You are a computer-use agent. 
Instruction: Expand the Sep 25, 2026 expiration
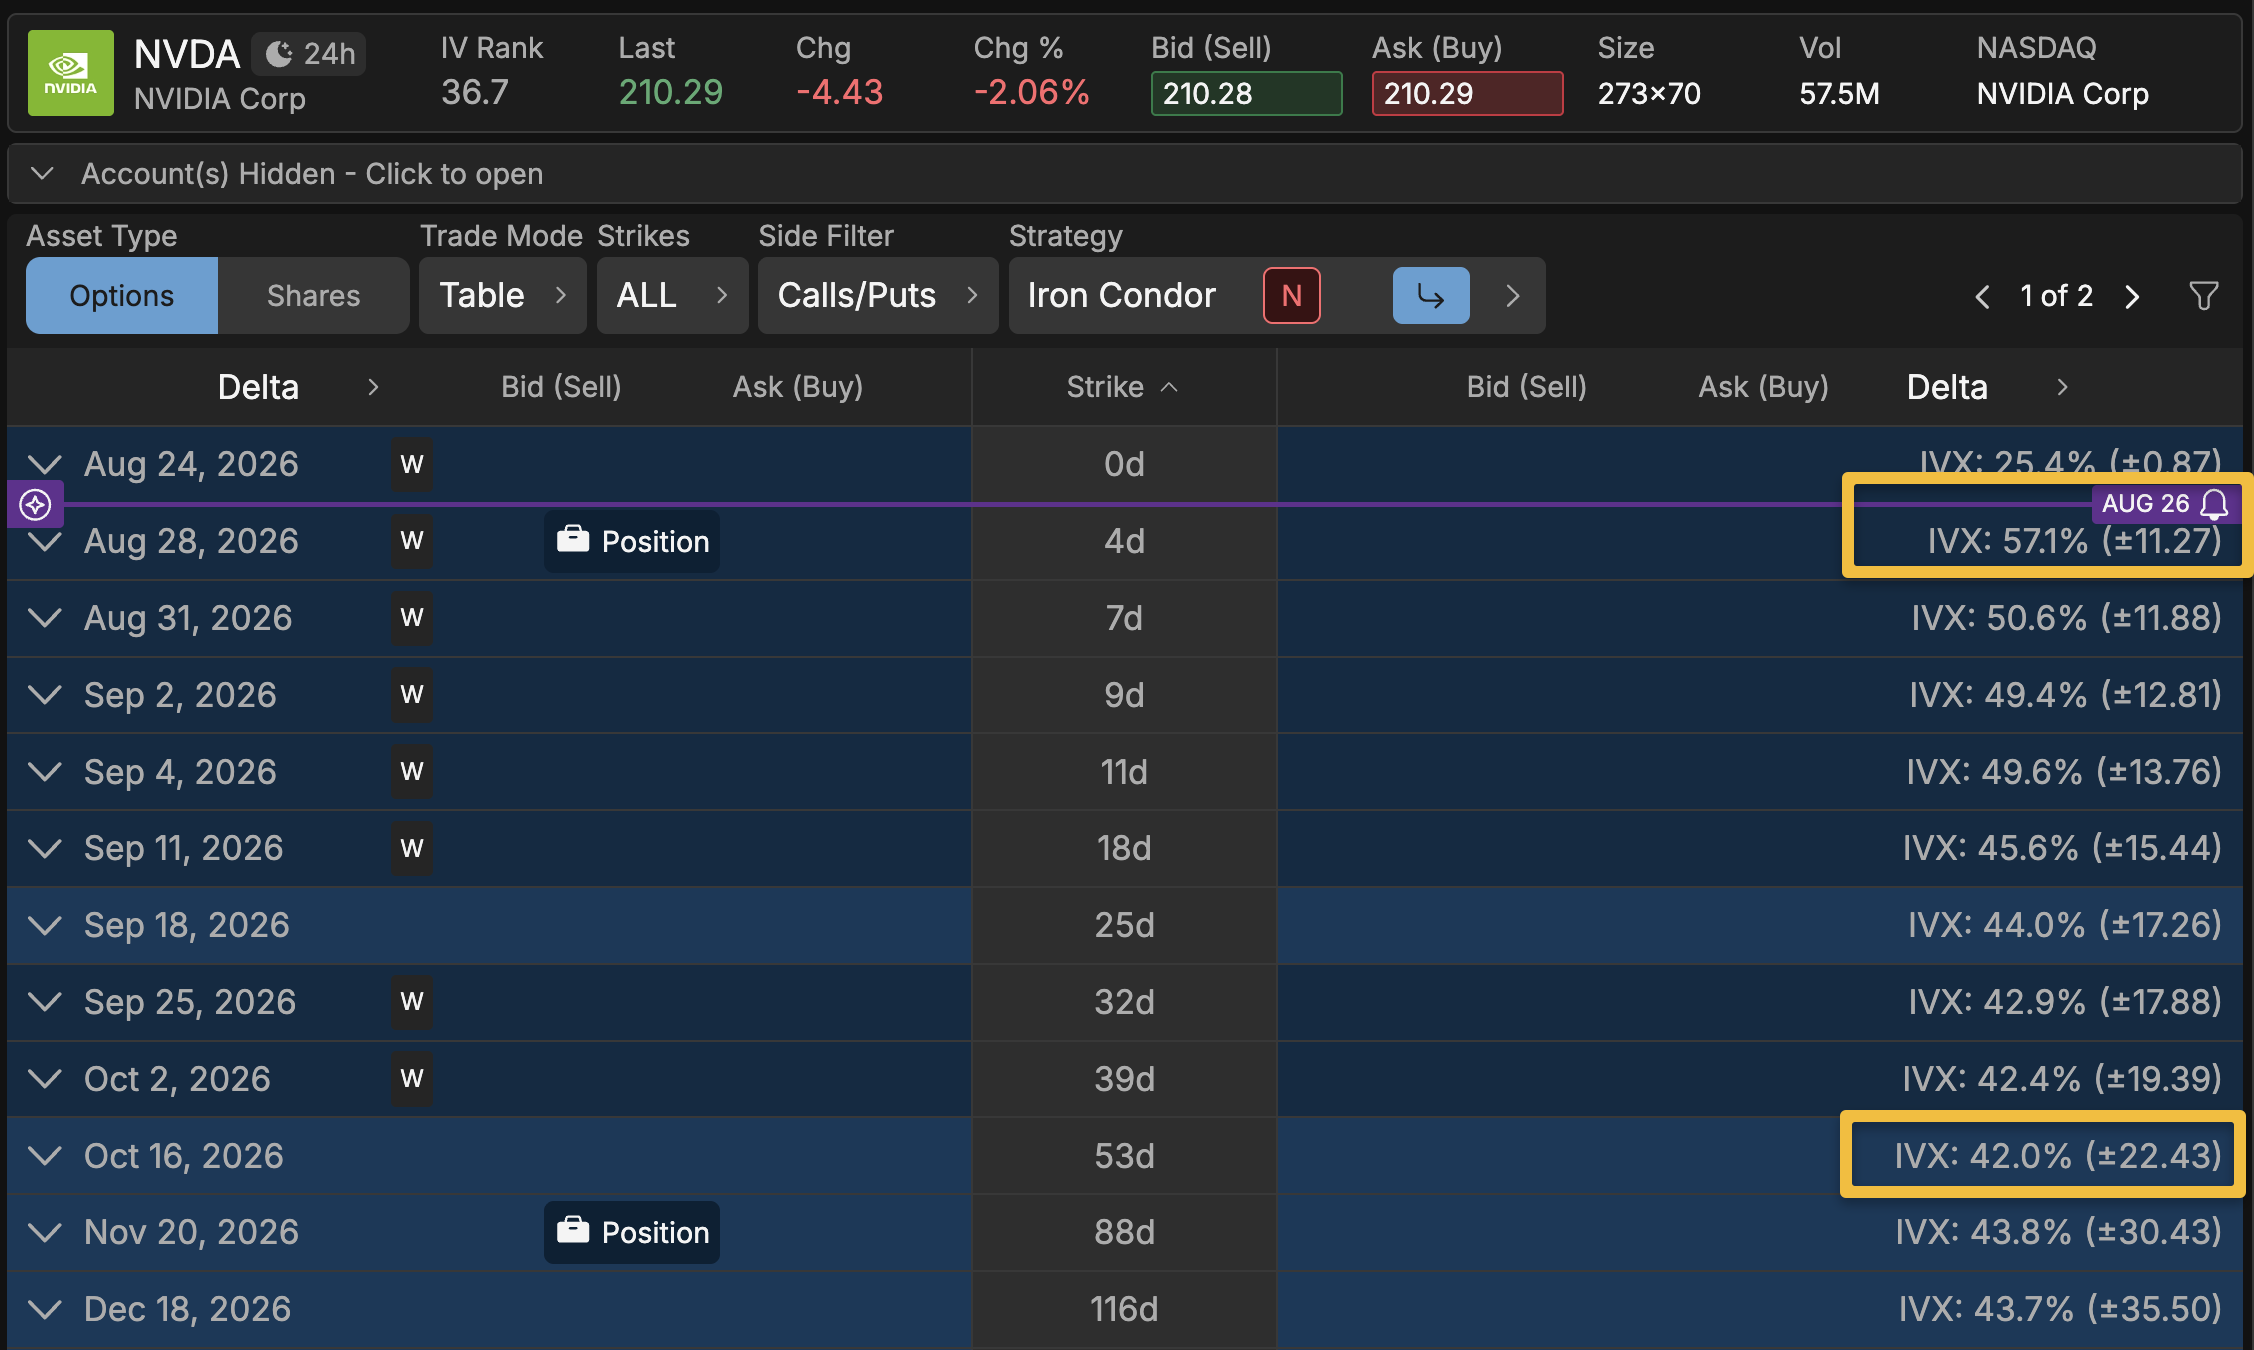pos(45,1002)
